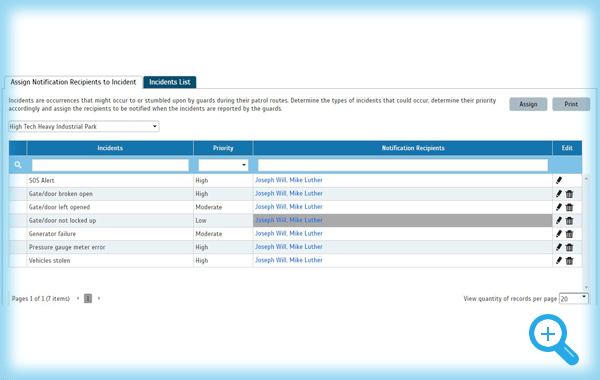Delete the Gate/door not locked up incident
Viewport: 600px width, 380px height.
pos(570,221)
